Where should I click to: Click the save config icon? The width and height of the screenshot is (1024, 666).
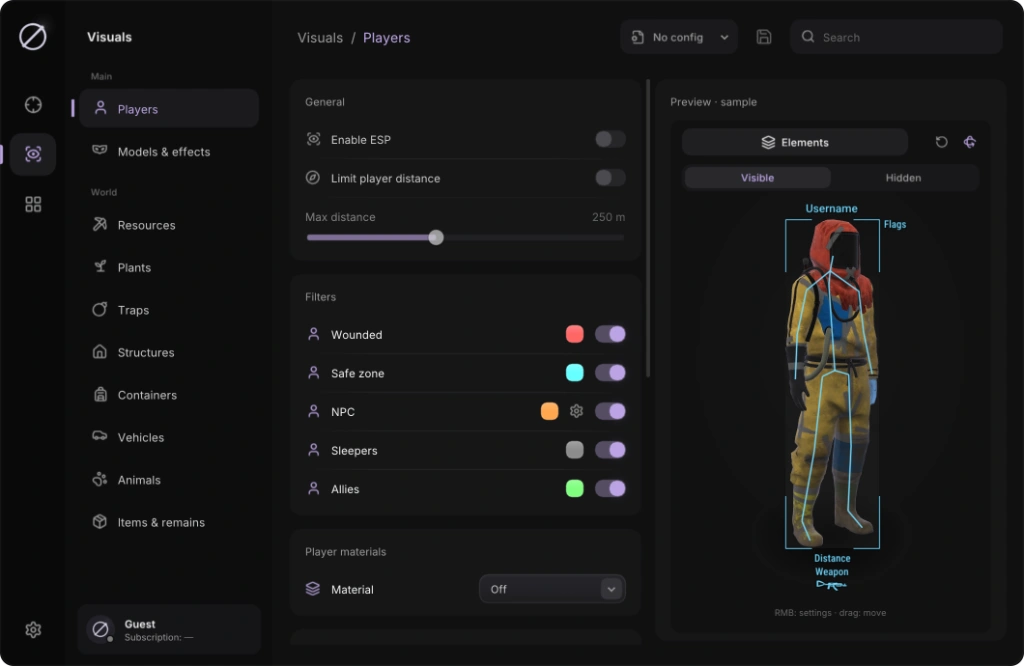click(x=763, y=37)
